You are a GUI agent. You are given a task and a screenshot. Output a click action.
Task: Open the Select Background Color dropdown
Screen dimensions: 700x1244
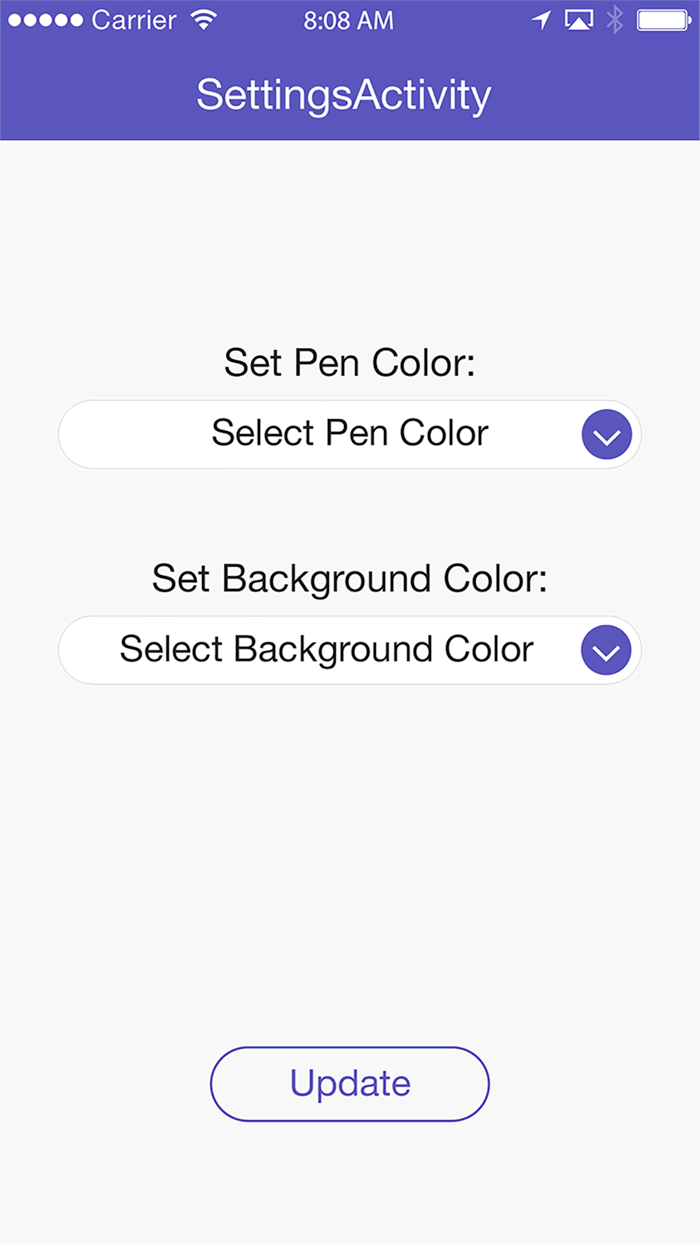click(349, 650)
